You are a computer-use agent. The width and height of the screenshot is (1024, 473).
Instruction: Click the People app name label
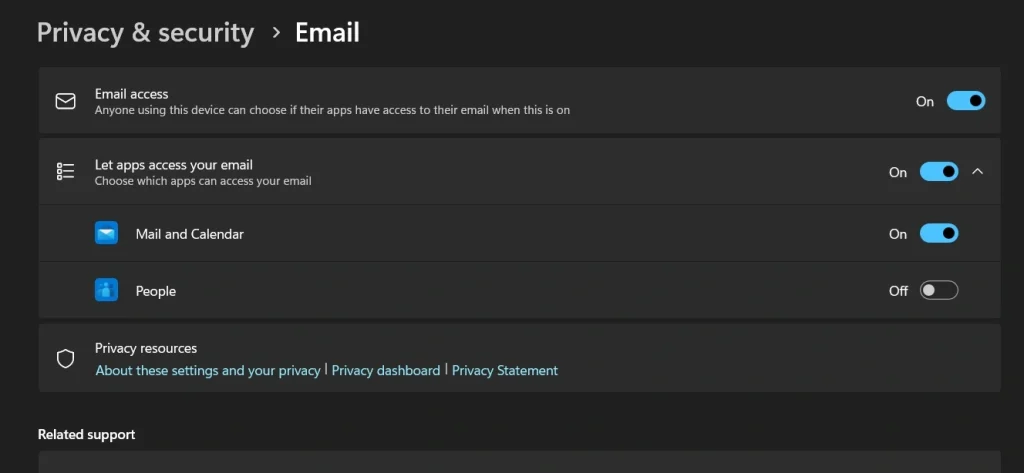coord(156,291)
